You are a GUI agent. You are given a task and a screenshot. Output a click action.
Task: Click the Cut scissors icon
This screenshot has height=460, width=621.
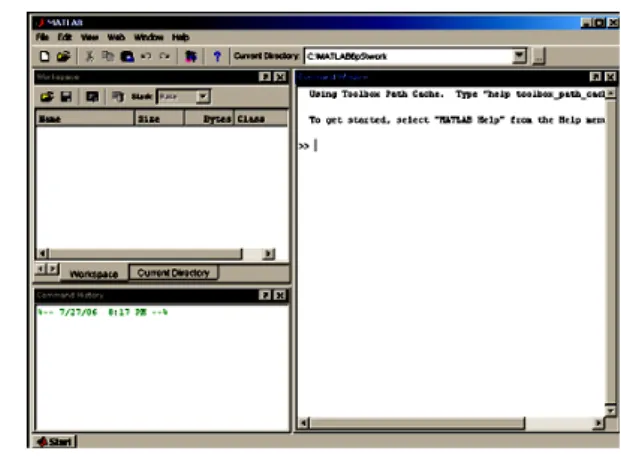[90, 56]
